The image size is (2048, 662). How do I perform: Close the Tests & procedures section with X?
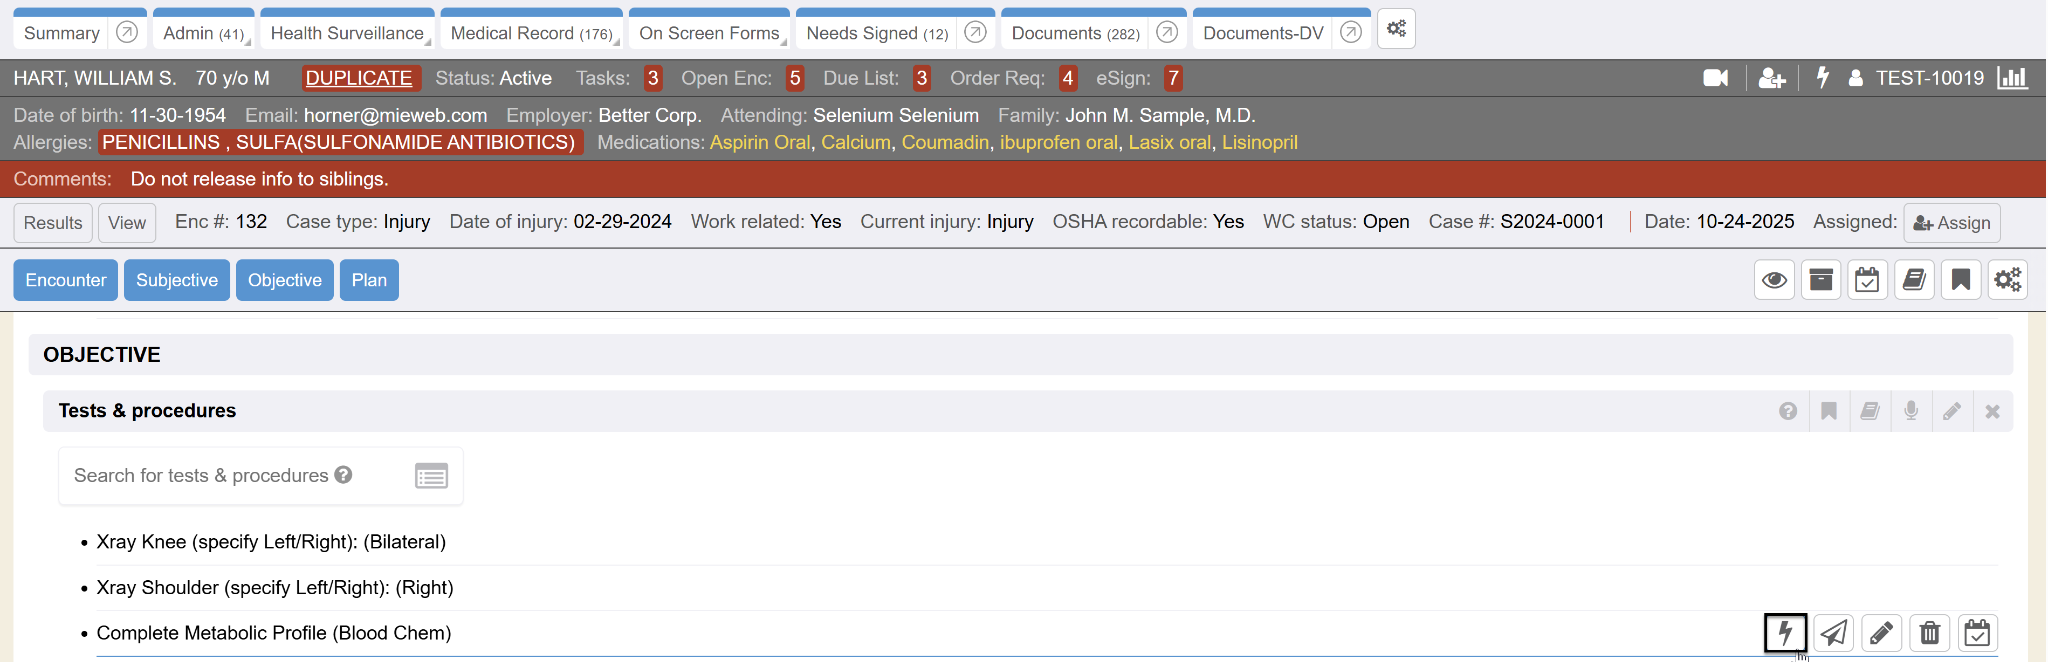pyautogui.click(x=1992, y=411)
